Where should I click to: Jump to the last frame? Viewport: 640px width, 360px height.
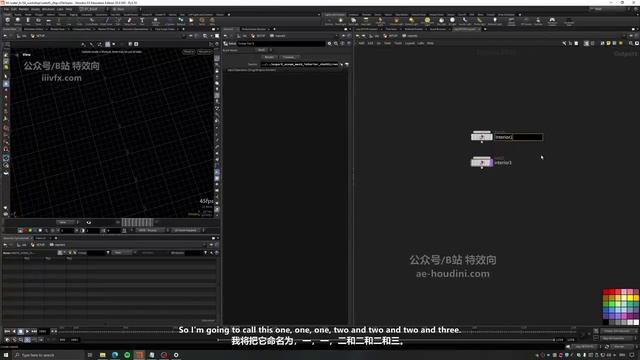pyautogui.click(x=34, y=331)
